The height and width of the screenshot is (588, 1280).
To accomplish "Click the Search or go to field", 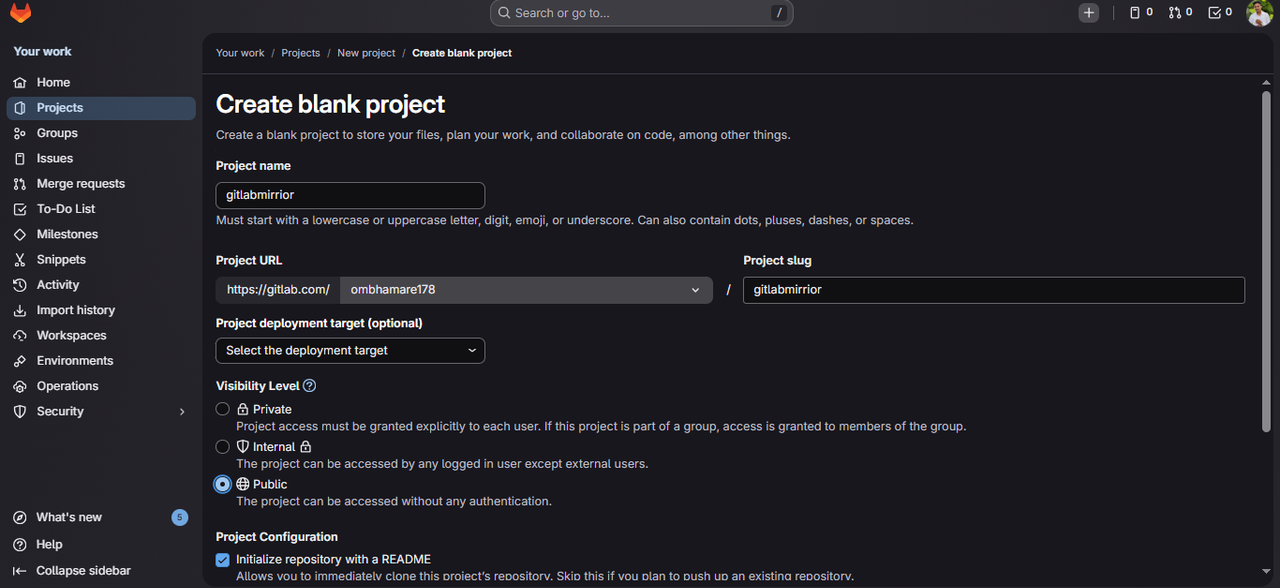I will pos(641,13).
